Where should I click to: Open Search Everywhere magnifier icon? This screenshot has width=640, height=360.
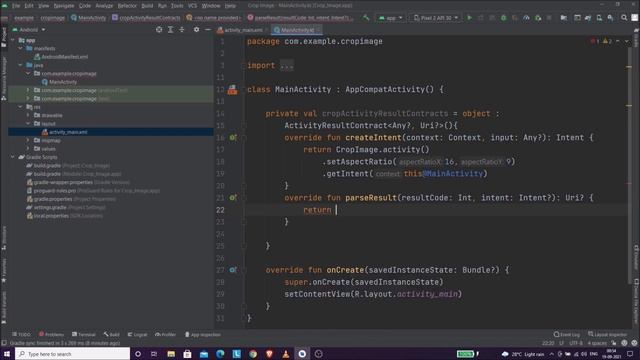(624, 18)
